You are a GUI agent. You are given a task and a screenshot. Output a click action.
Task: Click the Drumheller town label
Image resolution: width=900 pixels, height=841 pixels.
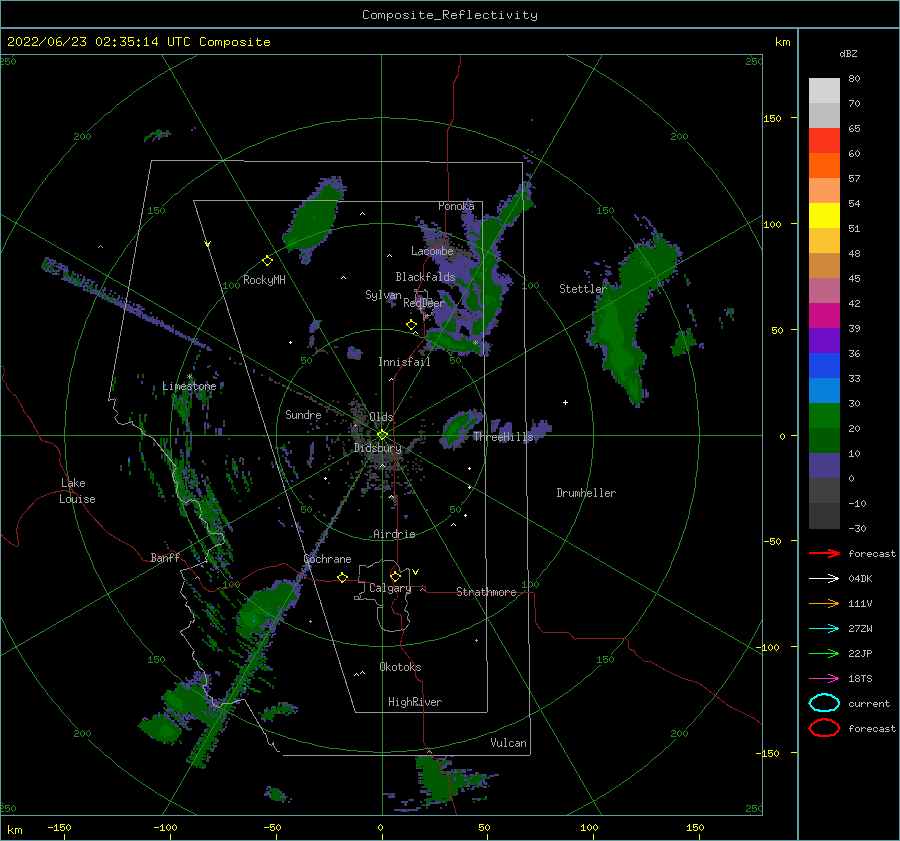(586, 493)
